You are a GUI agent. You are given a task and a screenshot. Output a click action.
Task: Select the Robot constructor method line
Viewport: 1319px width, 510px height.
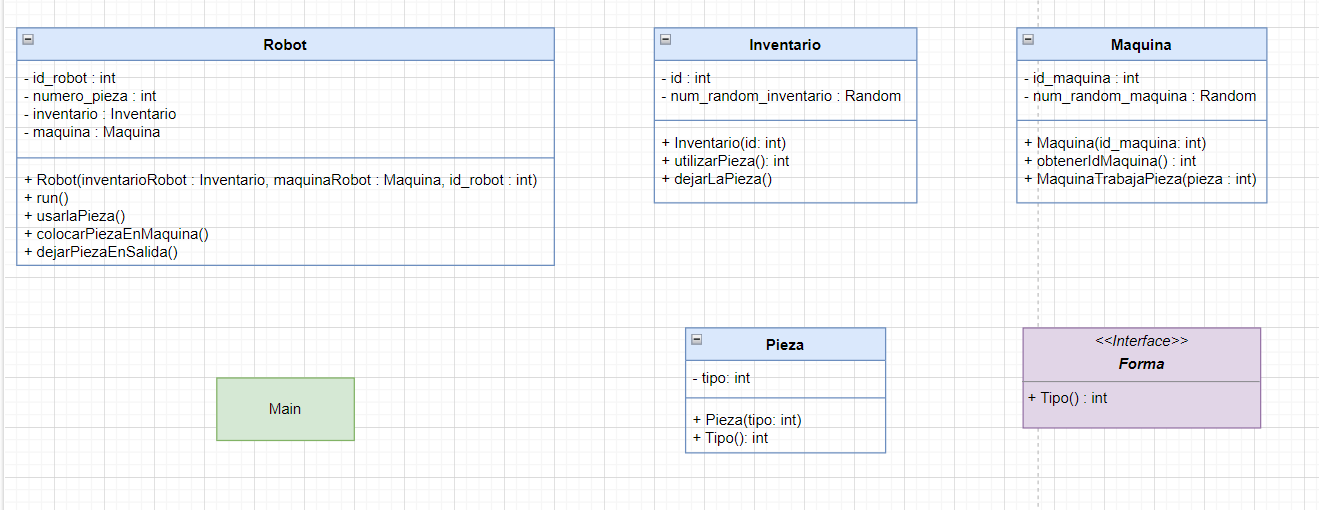click(280, 180)
